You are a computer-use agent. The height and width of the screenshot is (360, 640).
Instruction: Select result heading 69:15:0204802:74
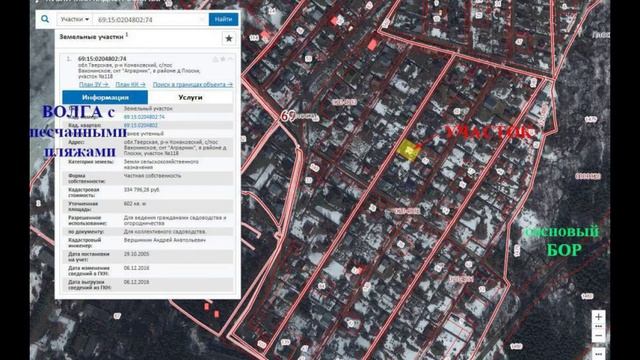pyautogui.click(x=102, y=59)
